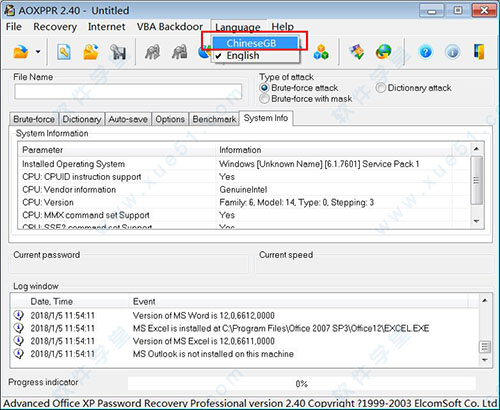Click the Event column header
Image resolution: width=500 pixels, height=410 pixels.
[x=299, y=301]
